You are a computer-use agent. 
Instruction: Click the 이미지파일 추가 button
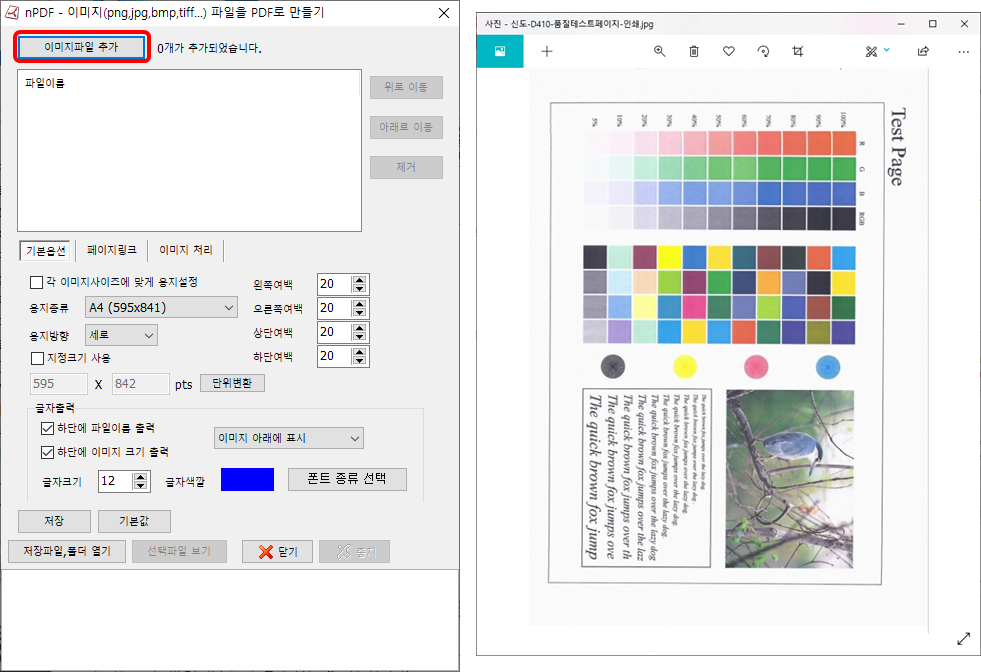[81, 47]
